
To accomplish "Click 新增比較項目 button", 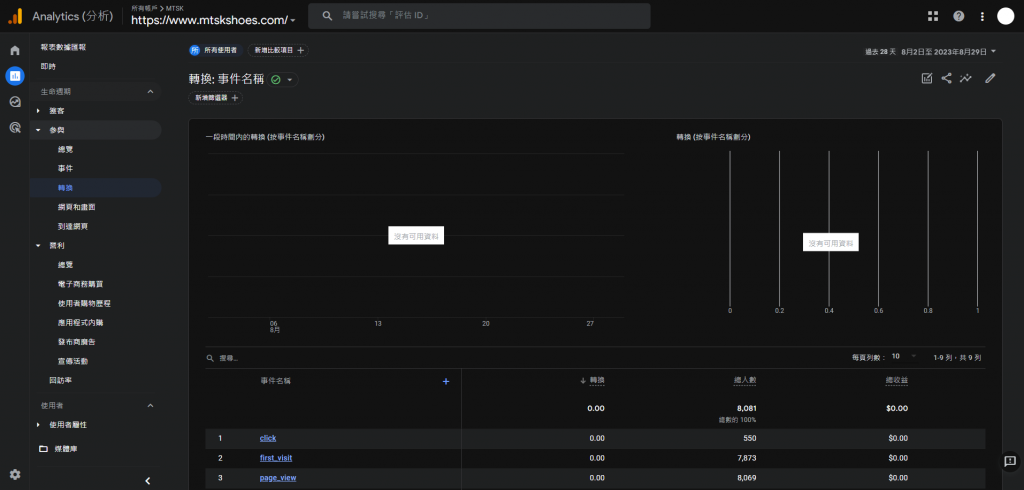I will point(278,50).
